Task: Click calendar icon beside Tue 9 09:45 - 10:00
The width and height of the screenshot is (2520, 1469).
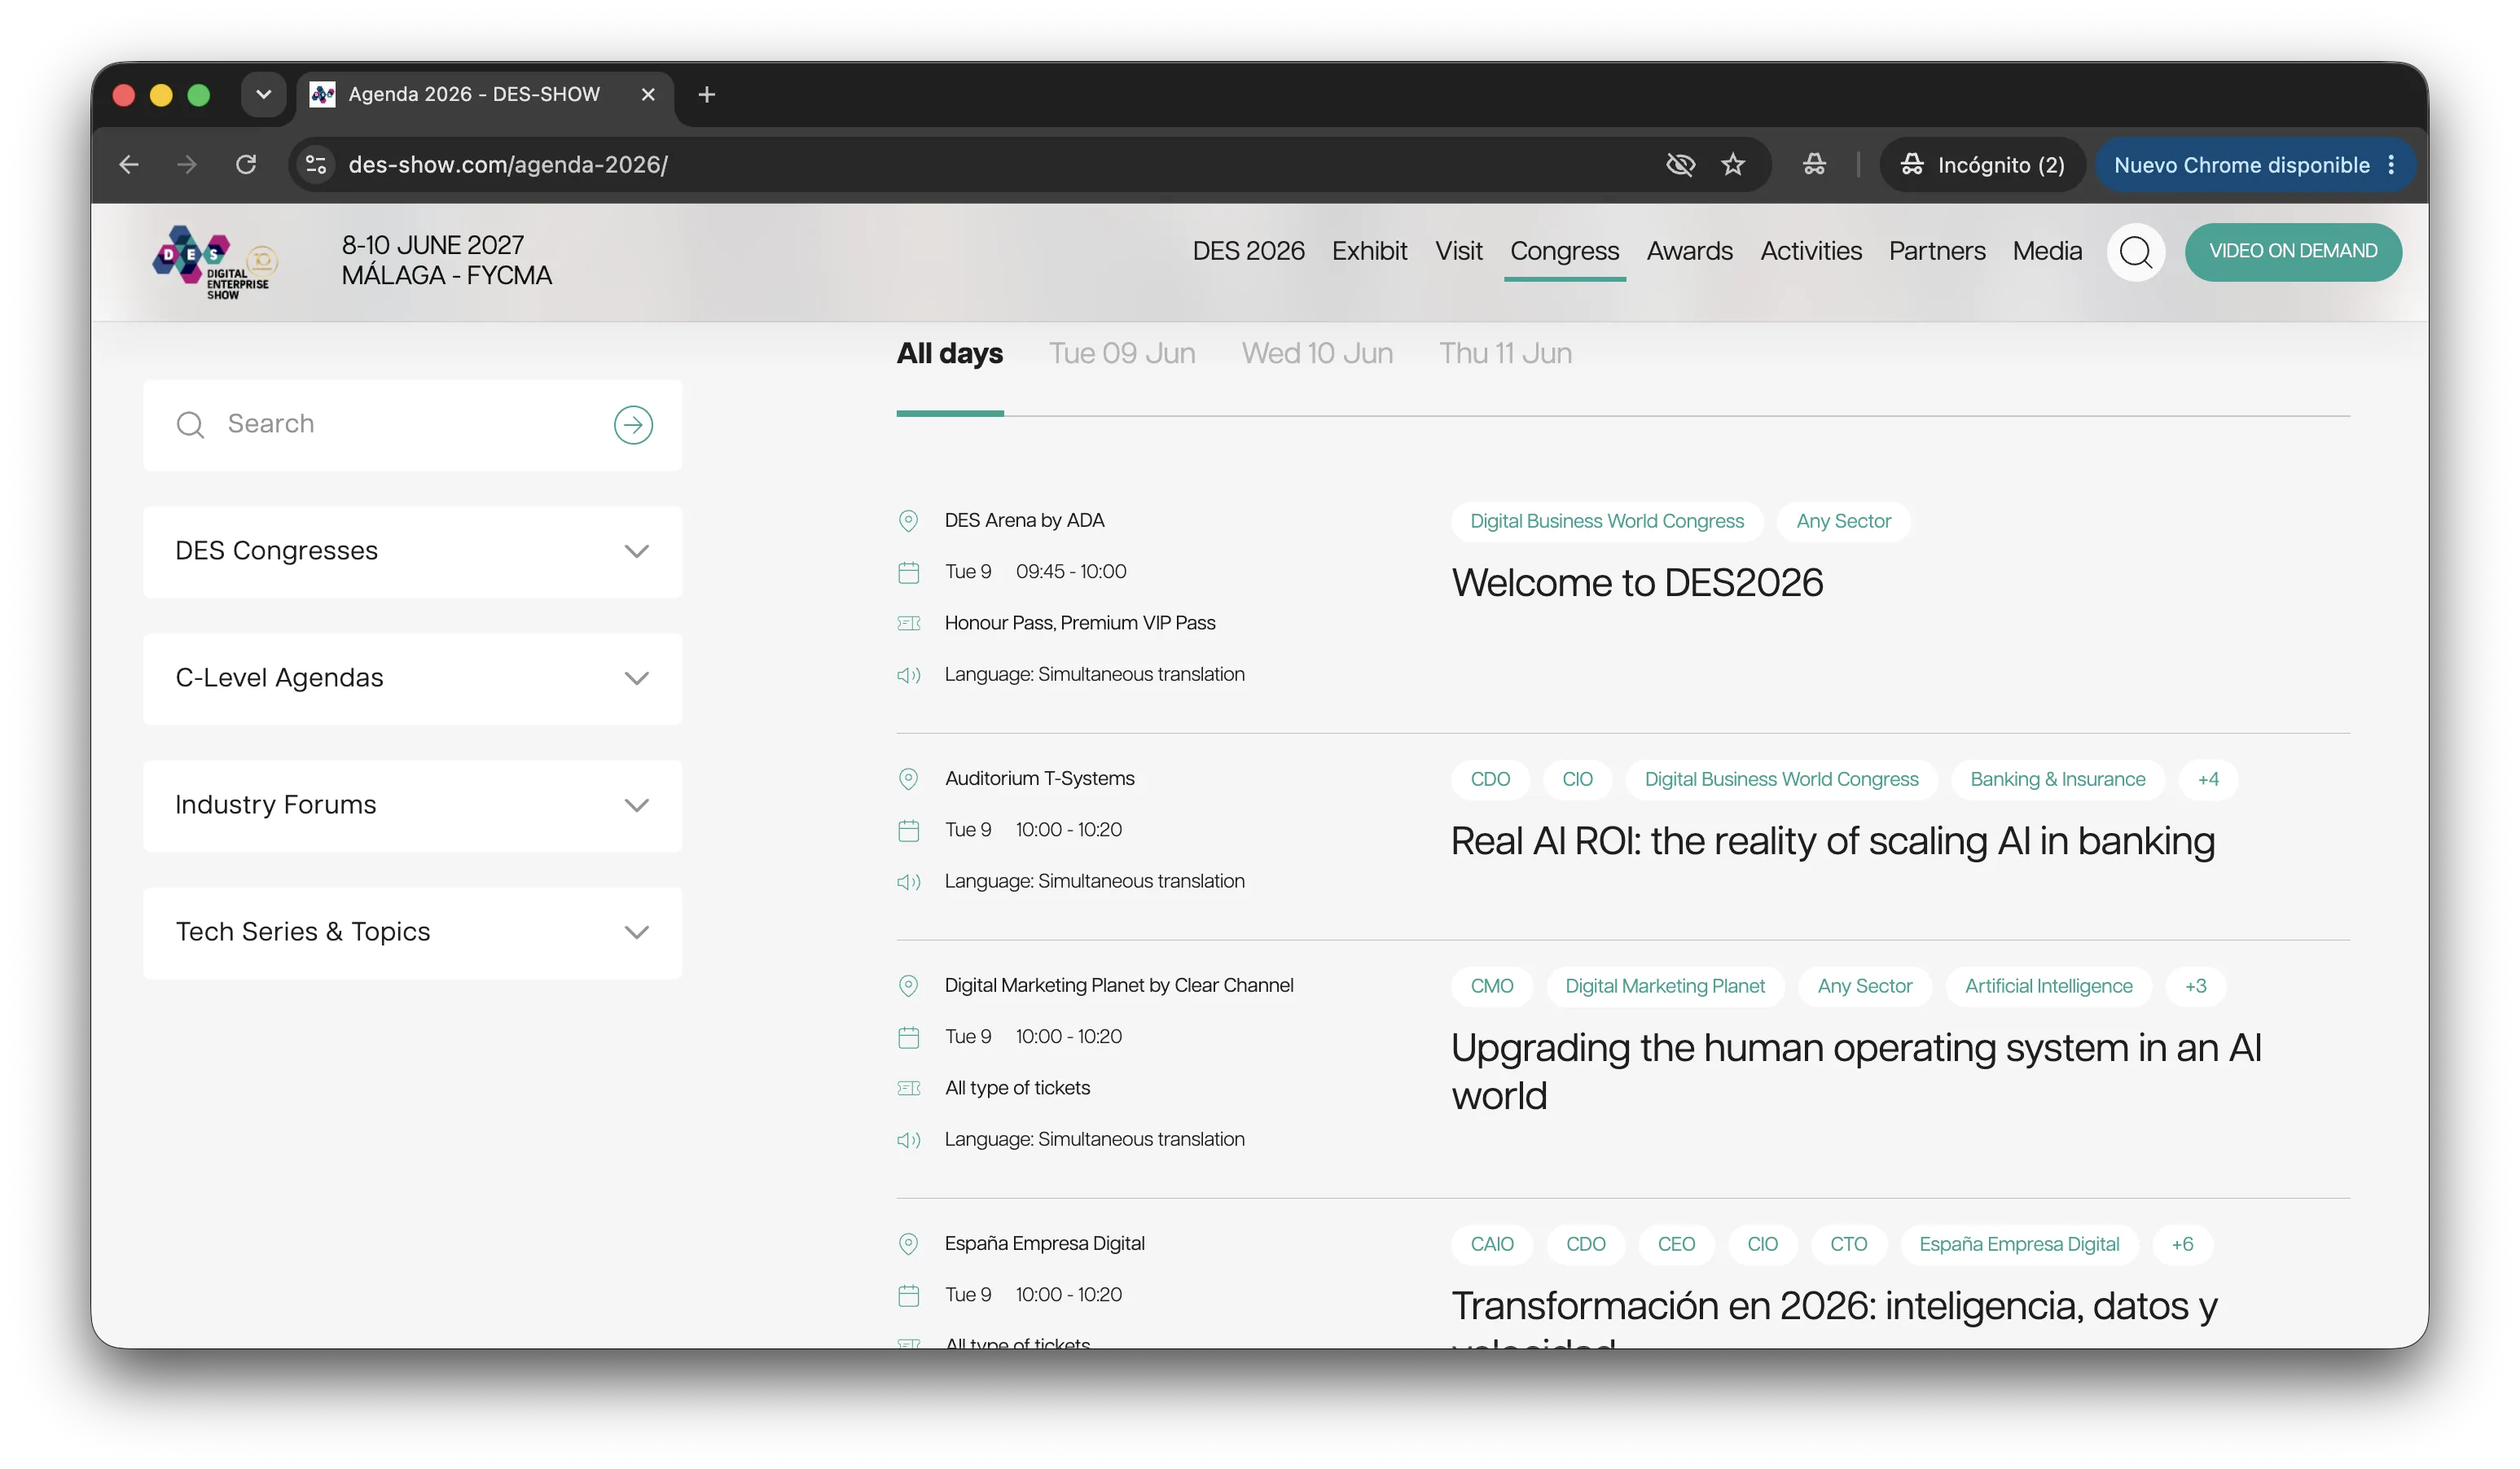Action: click(908, 573)
